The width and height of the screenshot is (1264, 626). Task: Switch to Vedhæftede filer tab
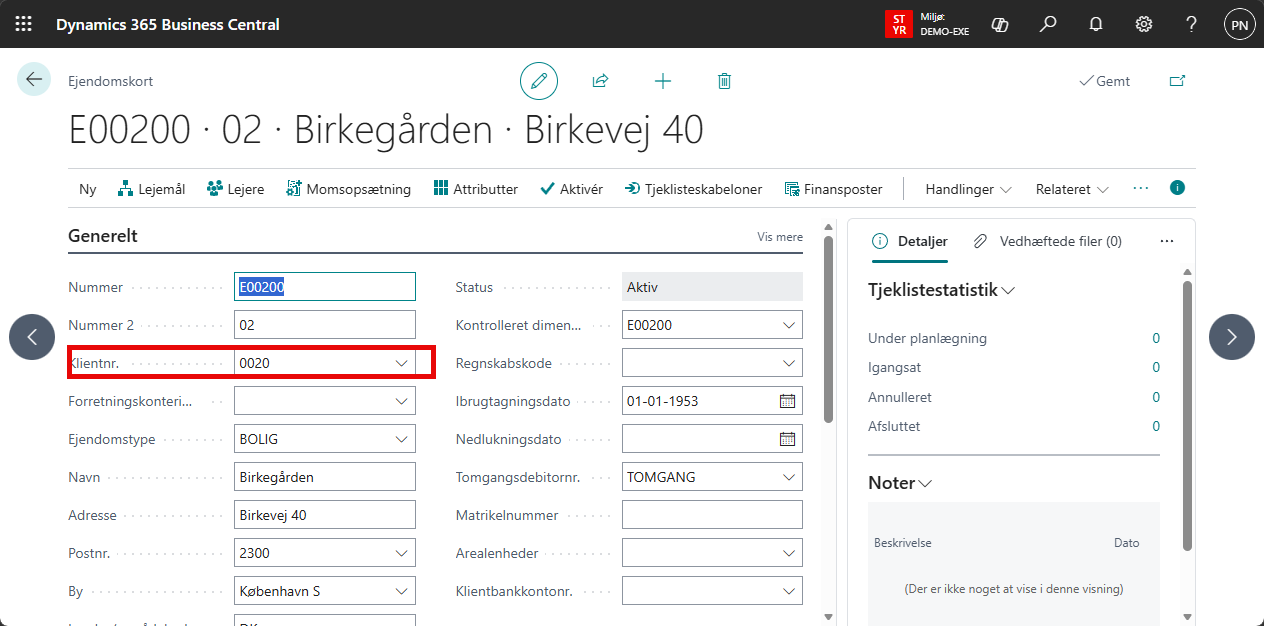tap(1049, 241)
